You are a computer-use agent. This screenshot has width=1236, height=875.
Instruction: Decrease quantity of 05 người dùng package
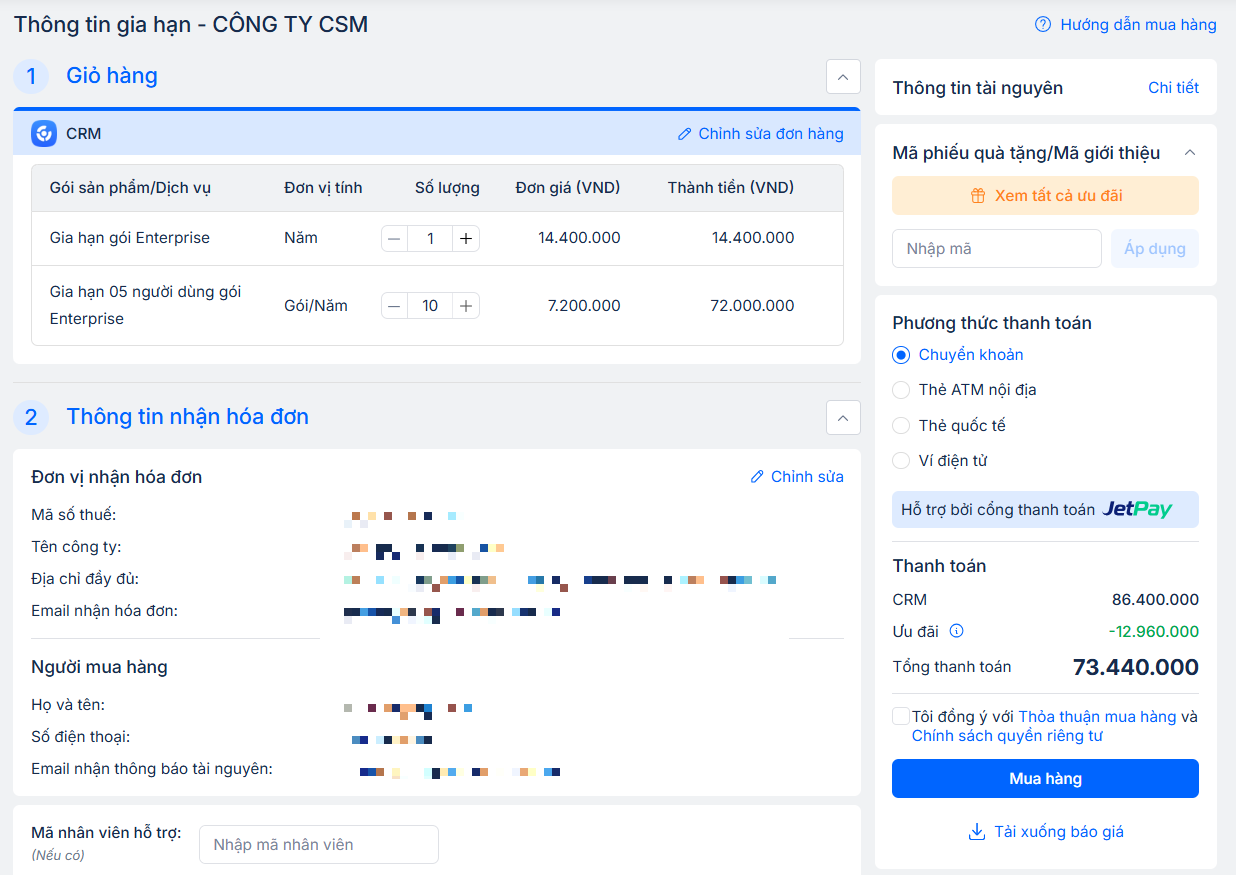coord(395,306)
